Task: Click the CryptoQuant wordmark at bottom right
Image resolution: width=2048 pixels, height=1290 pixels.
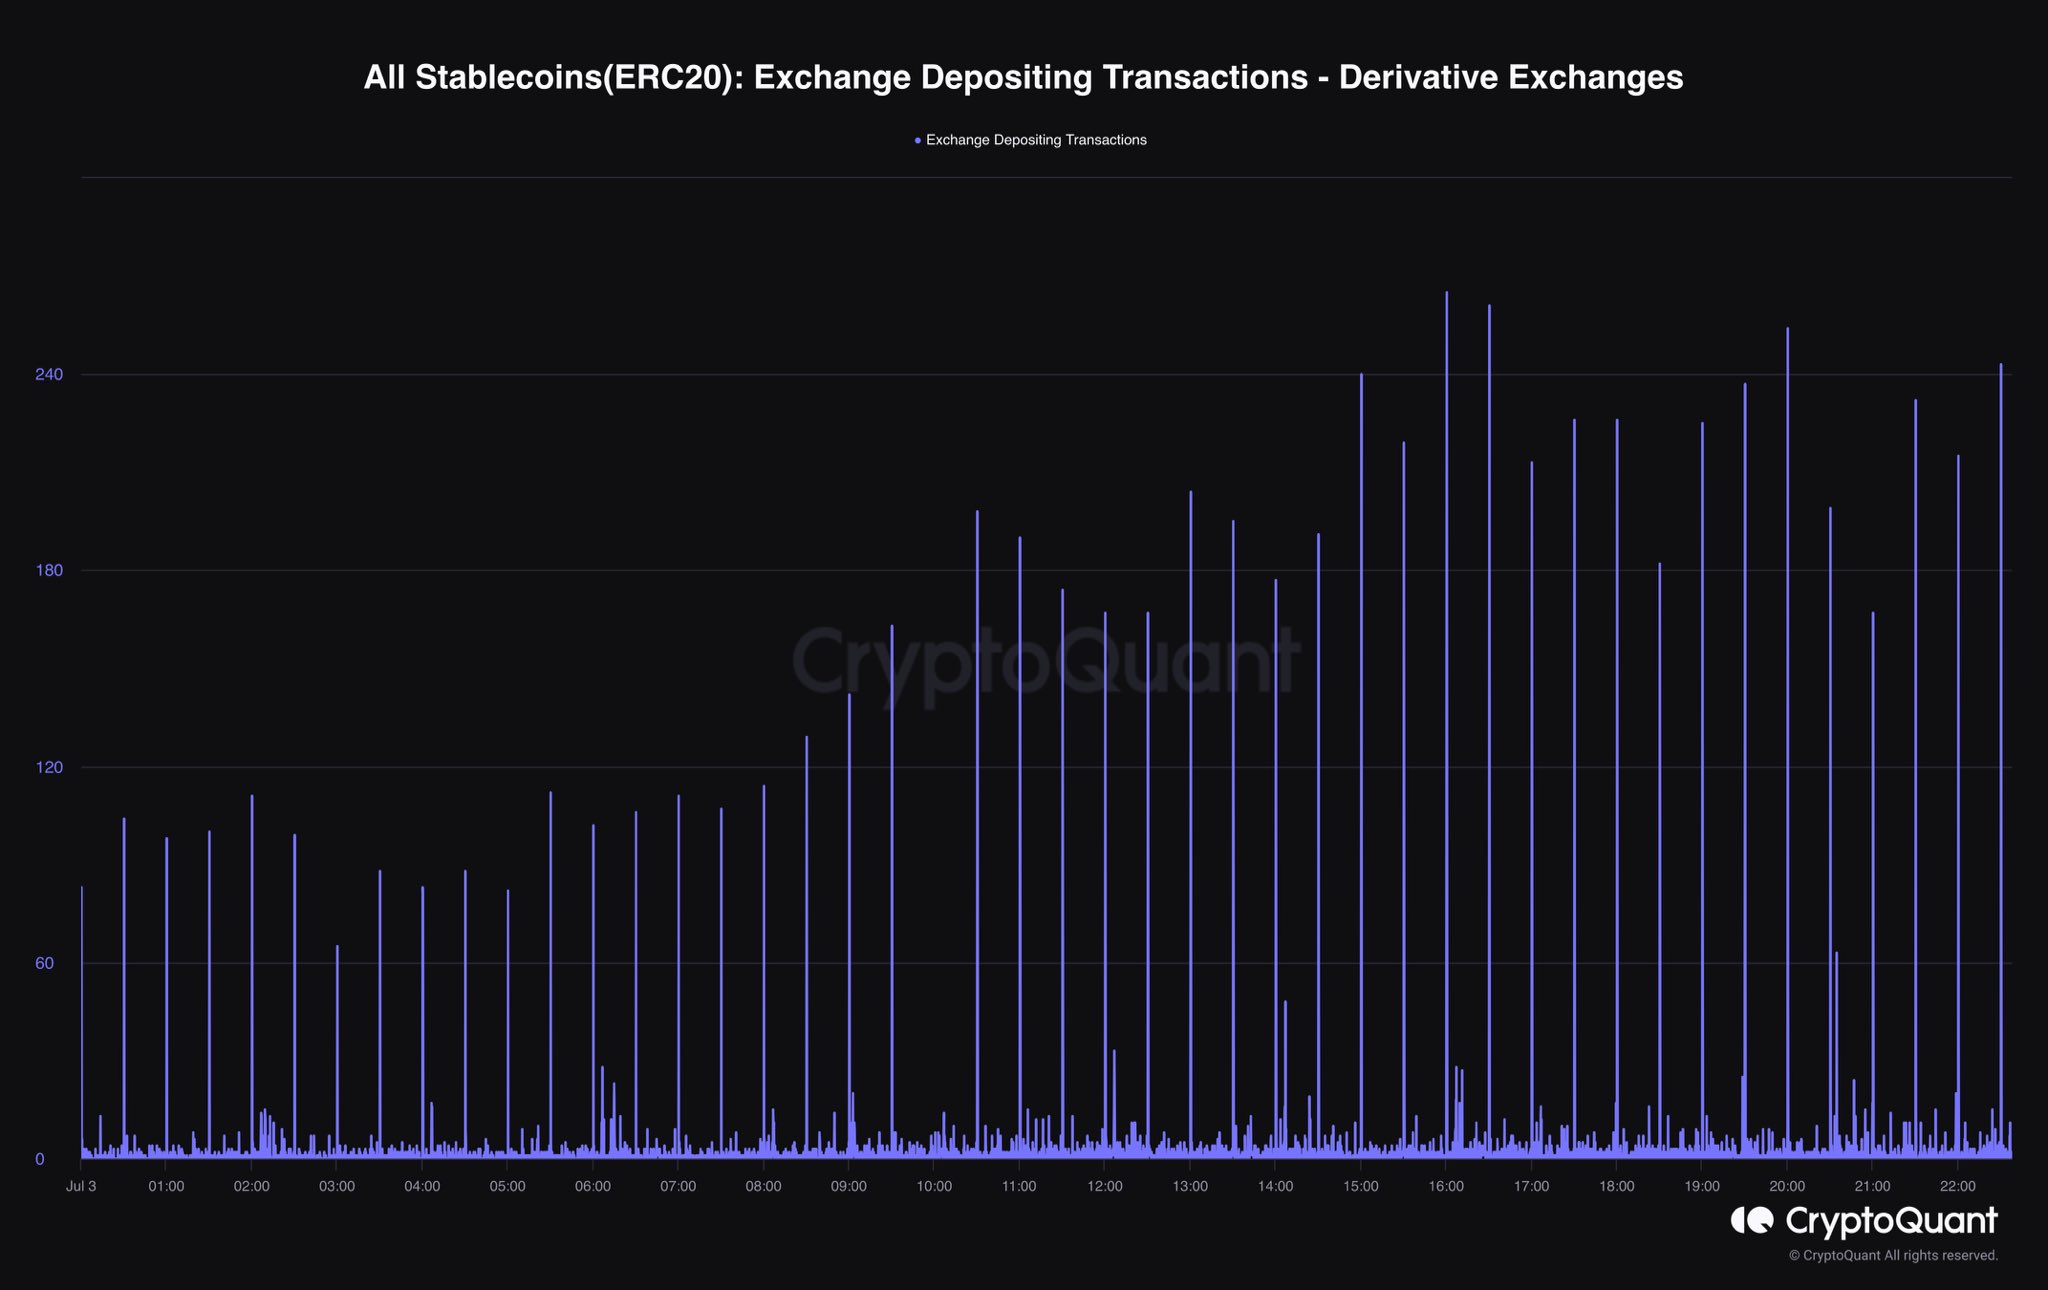Action: pos(1891,1221)
